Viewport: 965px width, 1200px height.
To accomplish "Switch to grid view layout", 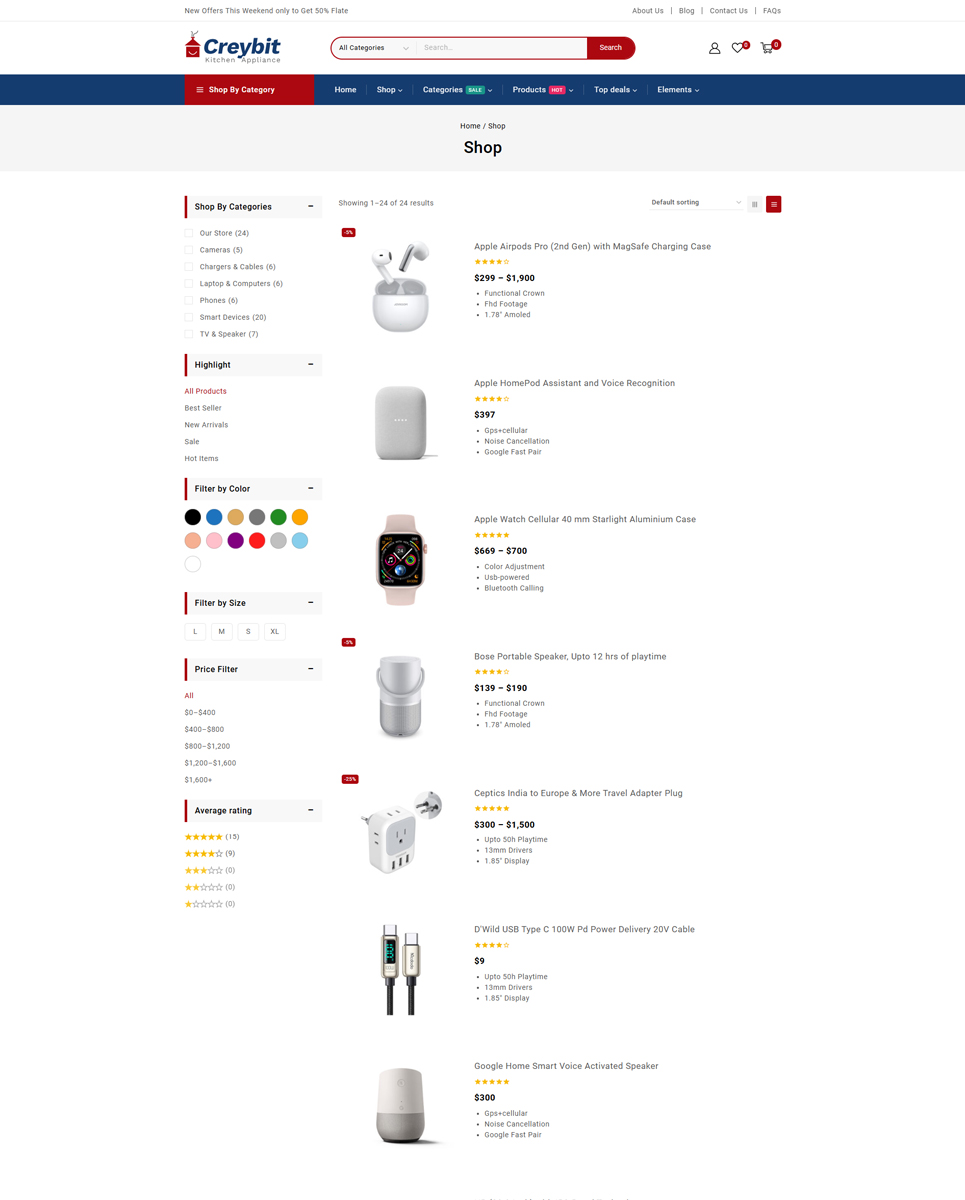I will pyautogui.click(x=755, y=204).
